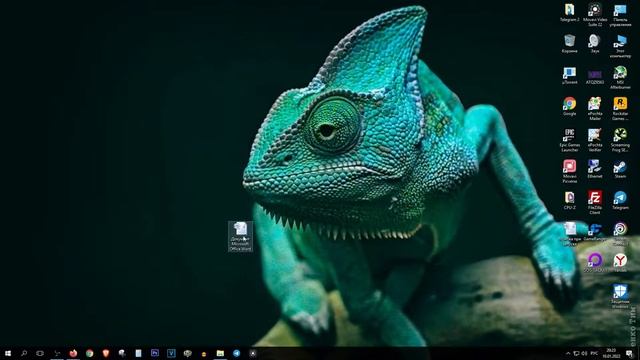Image resolution: width=640 pixels, height=360 pixels.
Task: Open GameRanger desktop shortcut
Action: click(x=595, y=232)
